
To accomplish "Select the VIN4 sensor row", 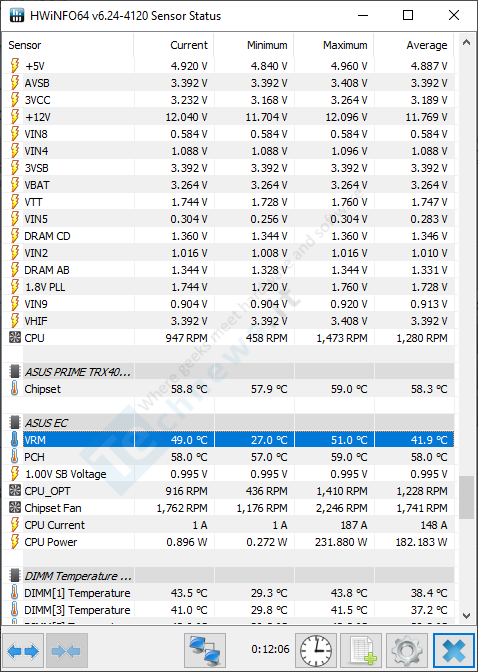I will (x=228, y=151).
